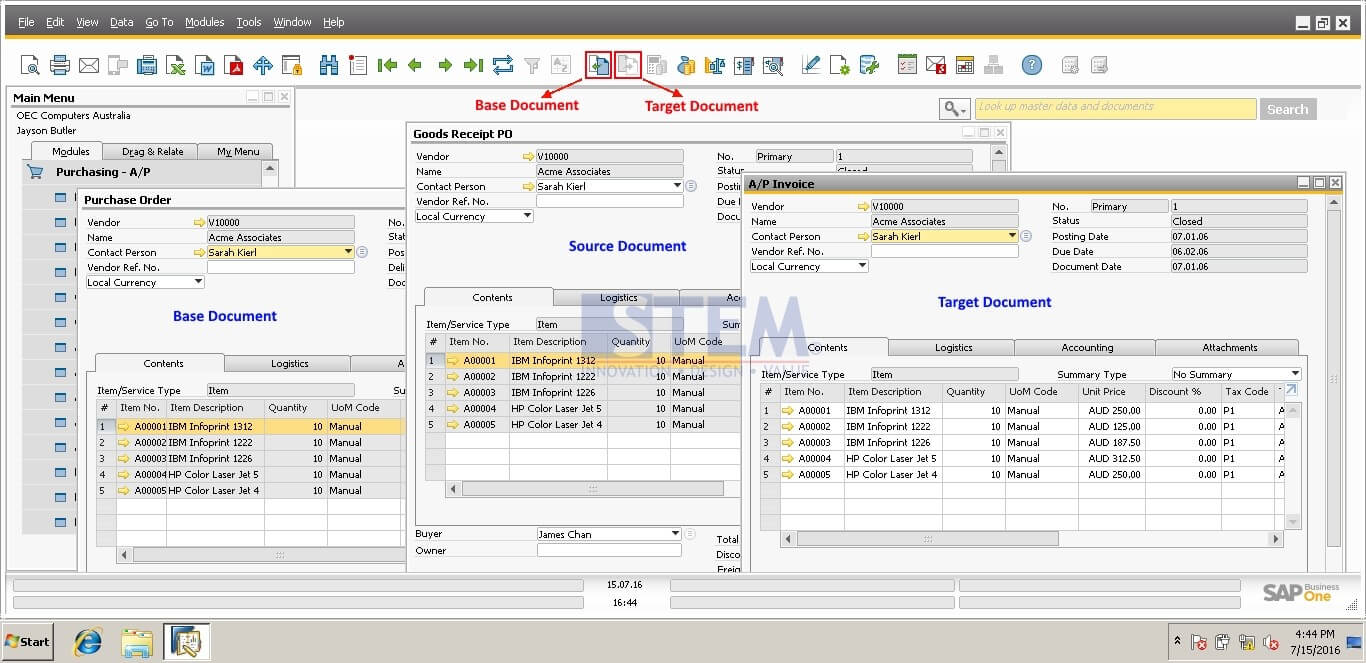
Task: Click Vendor Ref. No. field in A/P Invoice
Action: pos(944,252)
